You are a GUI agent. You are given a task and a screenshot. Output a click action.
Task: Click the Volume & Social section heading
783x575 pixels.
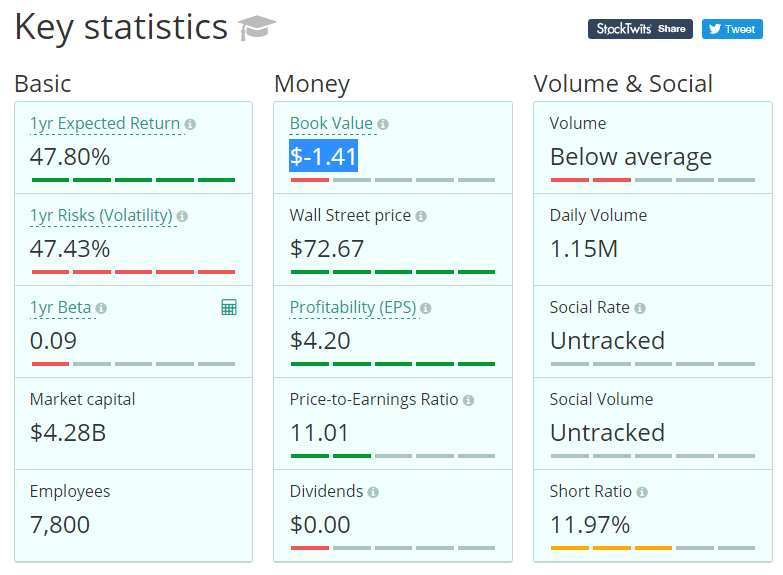tap(623, 83)
